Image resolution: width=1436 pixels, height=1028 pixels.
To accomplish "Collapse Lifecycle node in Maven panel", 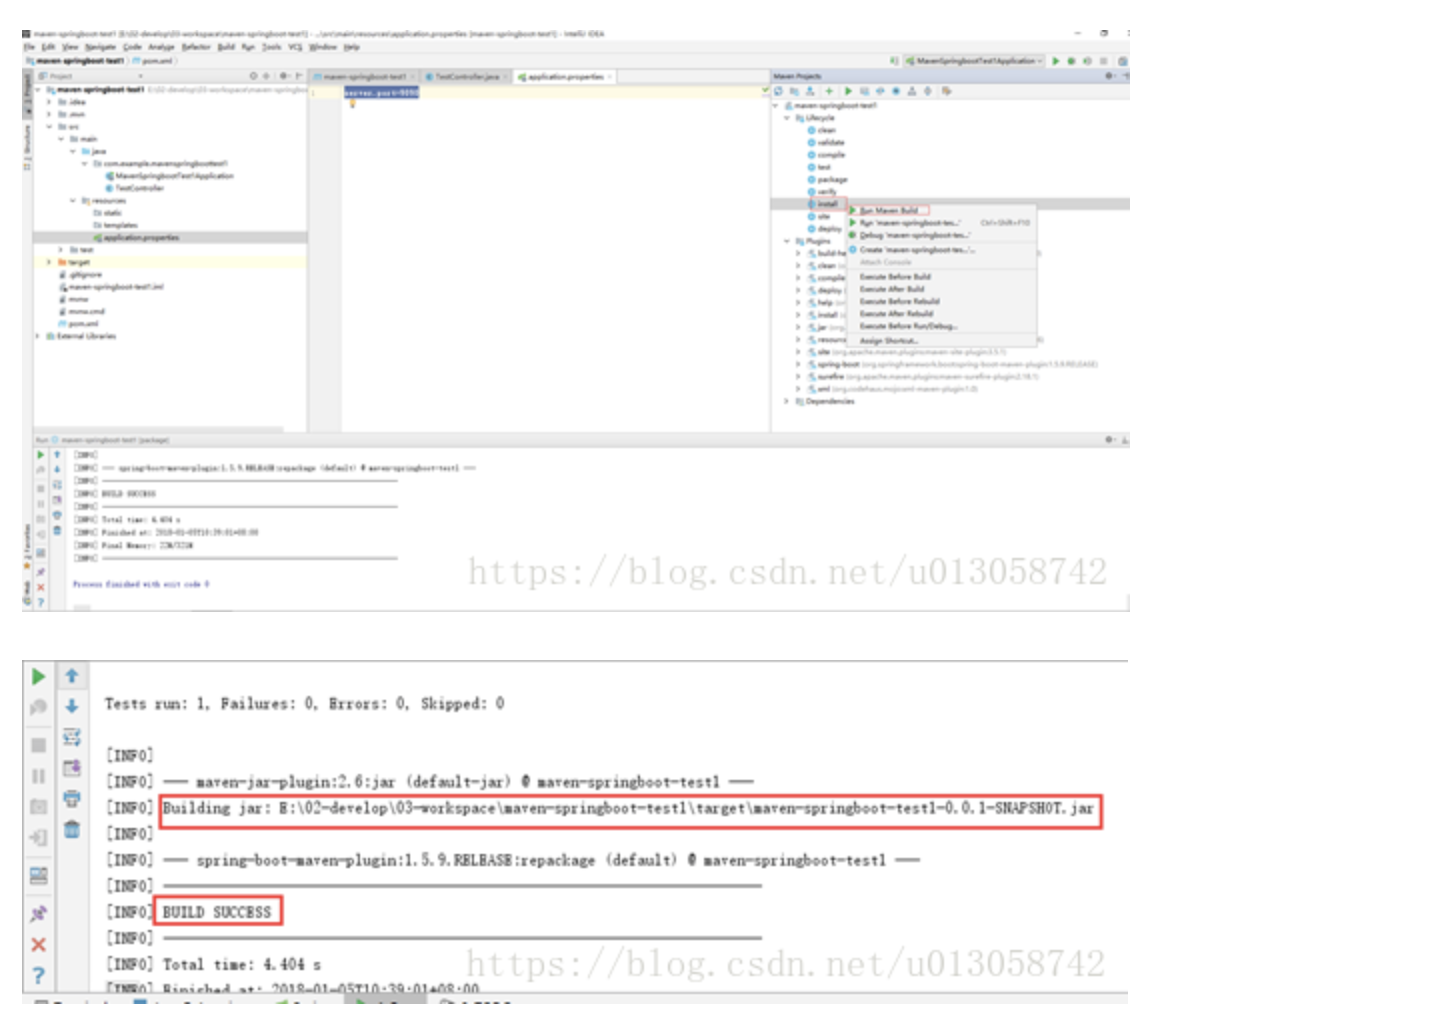I will pyautogui.click(x=787, y=117).
